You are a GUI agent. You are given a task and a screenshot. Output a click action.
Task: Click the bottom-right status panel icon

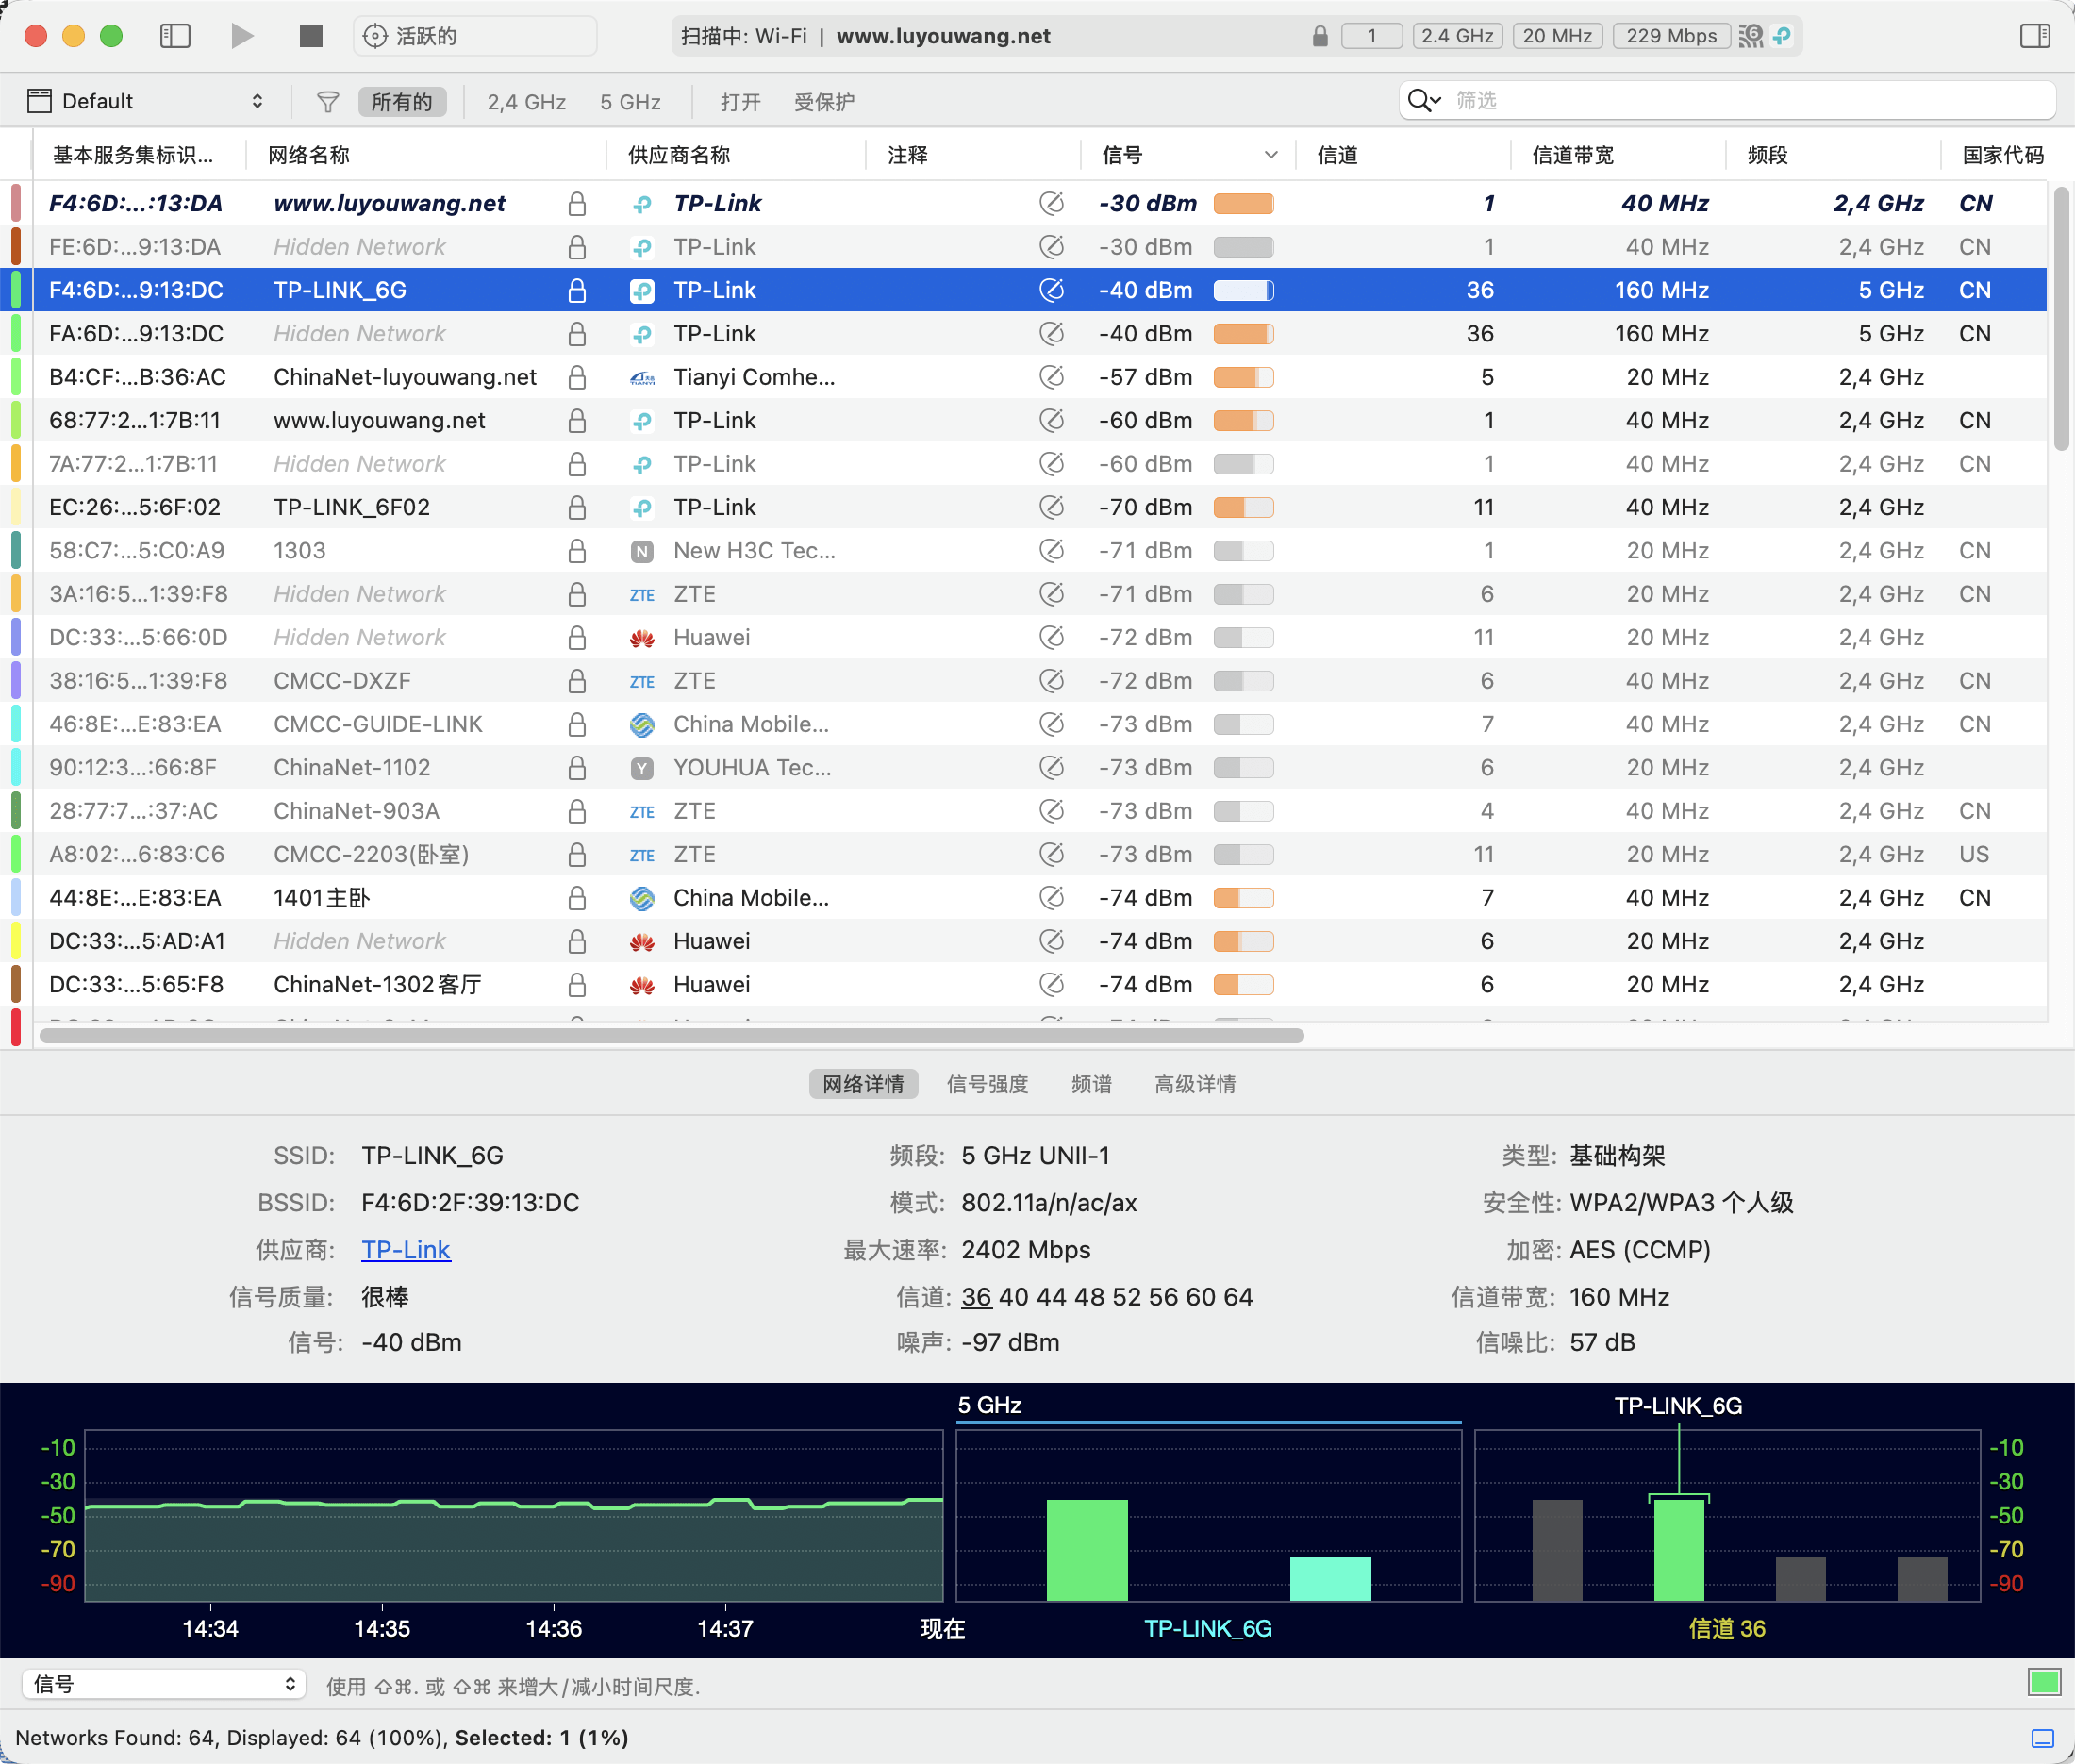pos(2043,1738)
